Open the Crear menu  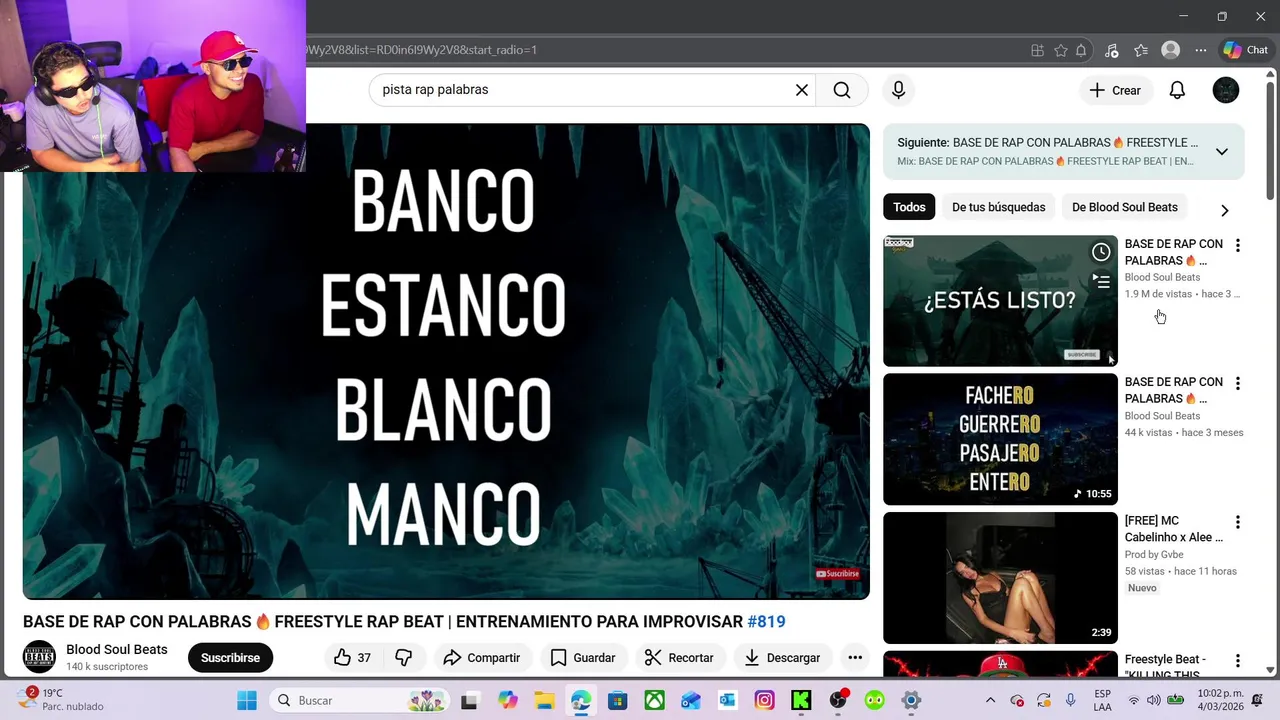click(x=1115, y=90)
